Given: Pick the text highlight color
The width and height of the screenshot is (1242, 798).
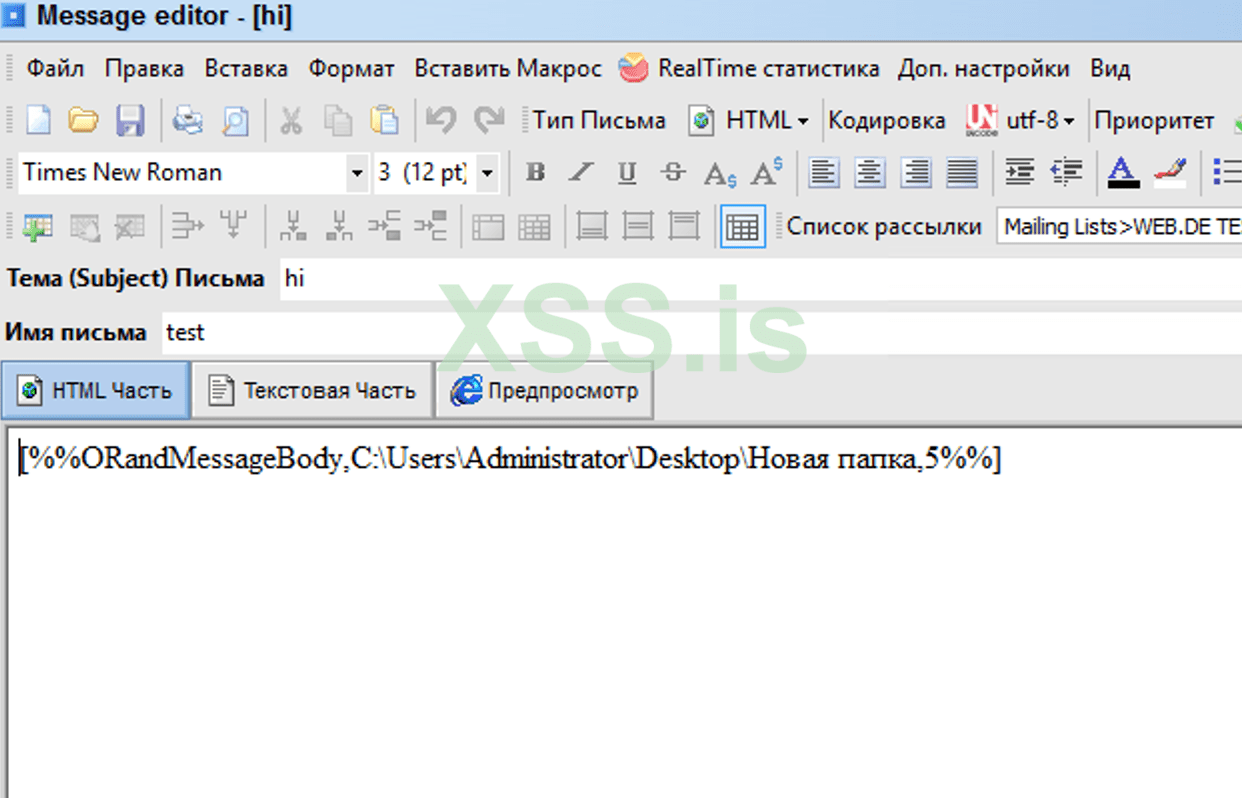Looking at the screenshot, I should pos(1170,172).
